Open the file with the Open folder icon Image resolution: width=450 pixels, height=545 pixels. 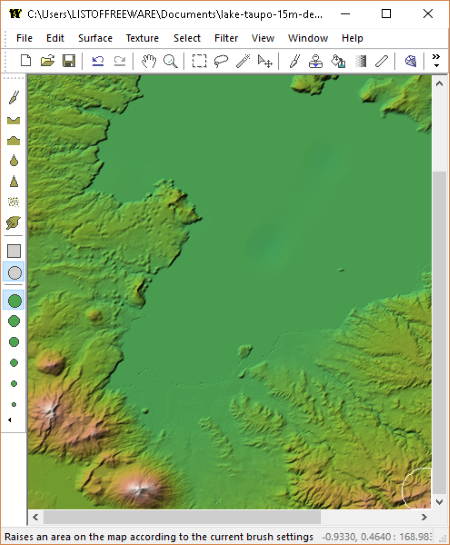(47, 61)
